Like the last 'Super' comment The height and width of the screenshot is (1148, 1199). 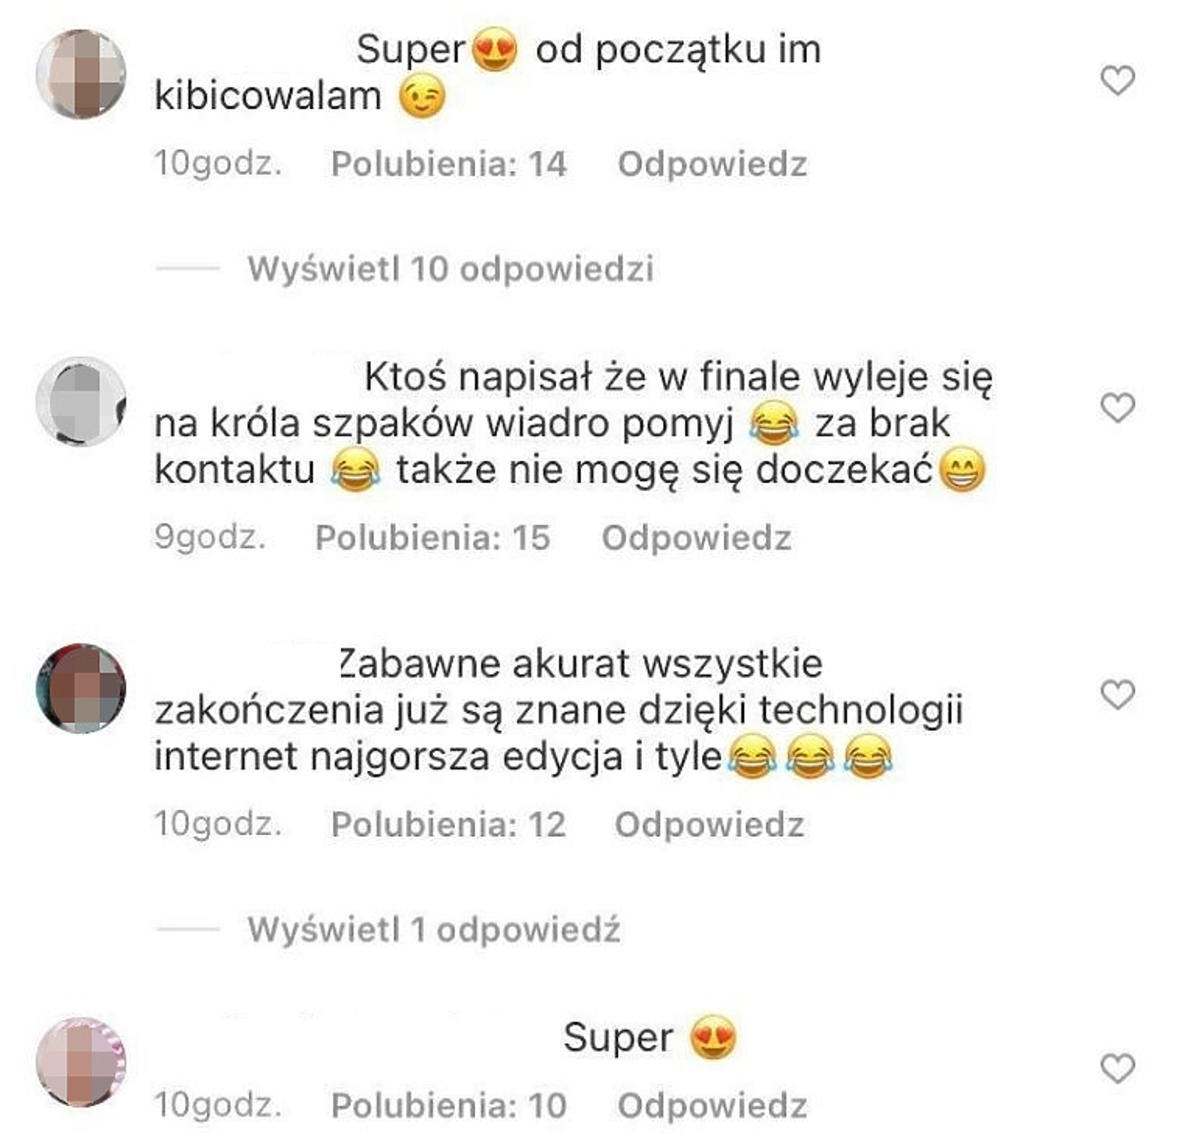click(1117, 1068)
